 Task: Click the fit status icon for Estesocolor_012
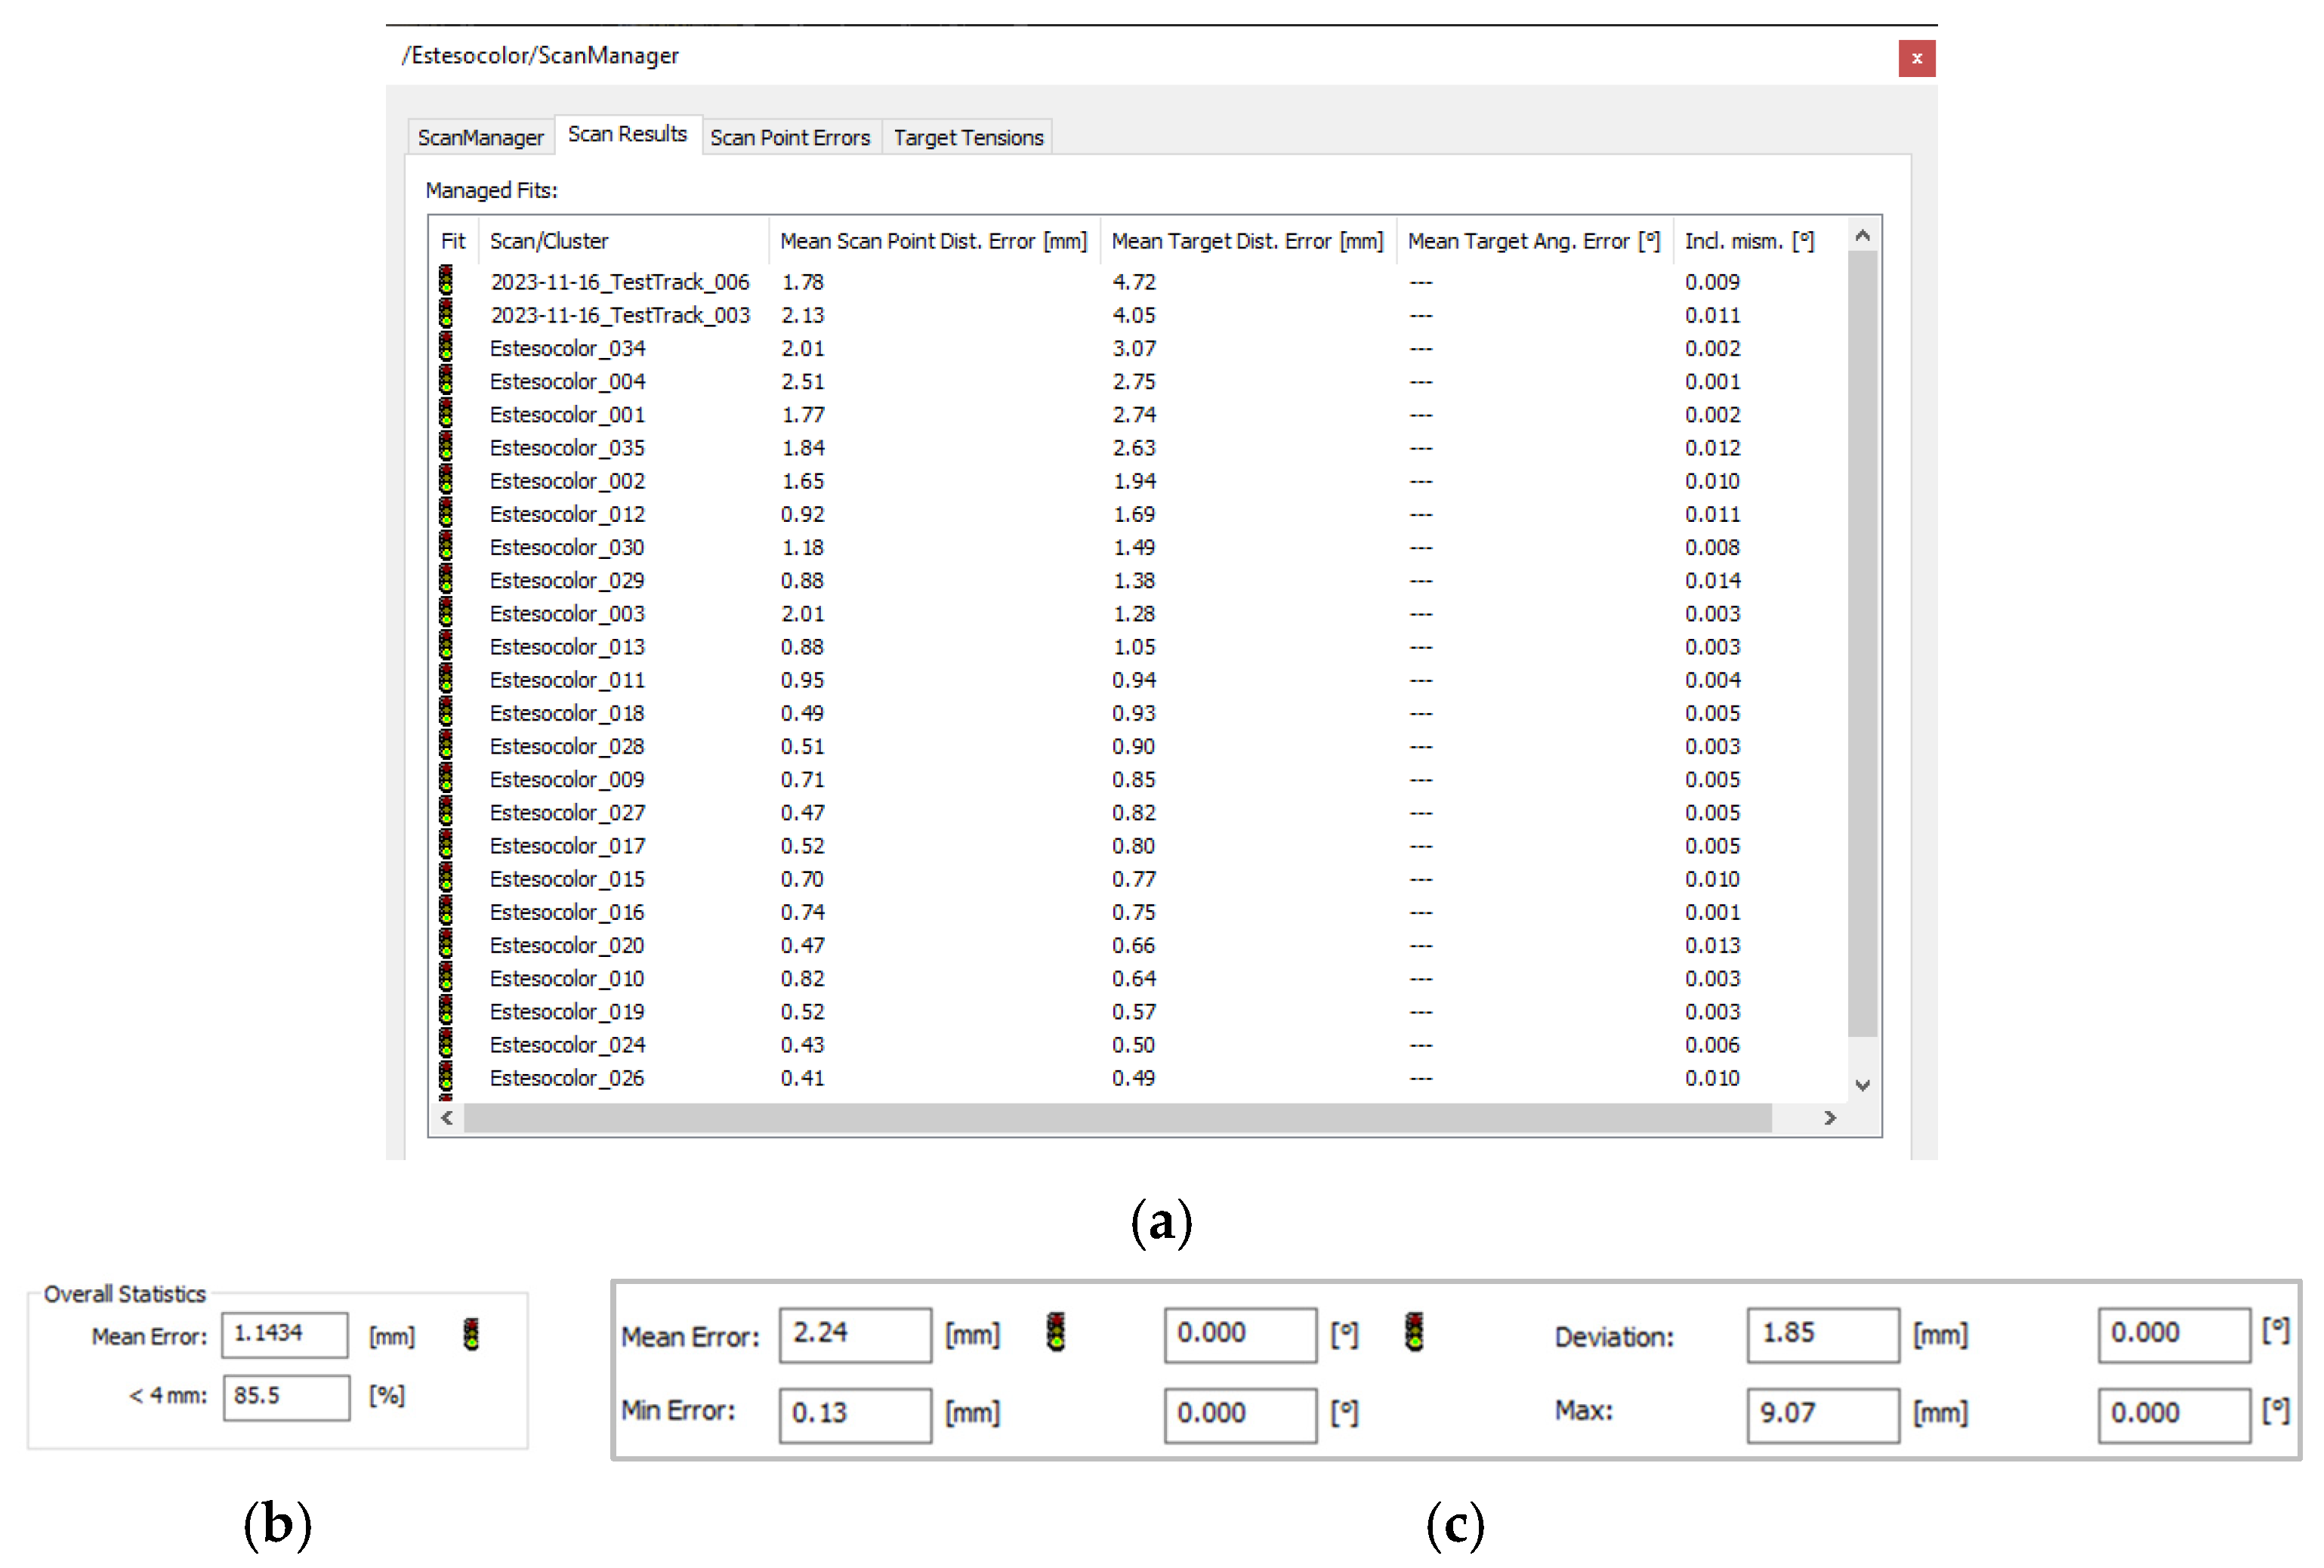(x=446, y=513)
